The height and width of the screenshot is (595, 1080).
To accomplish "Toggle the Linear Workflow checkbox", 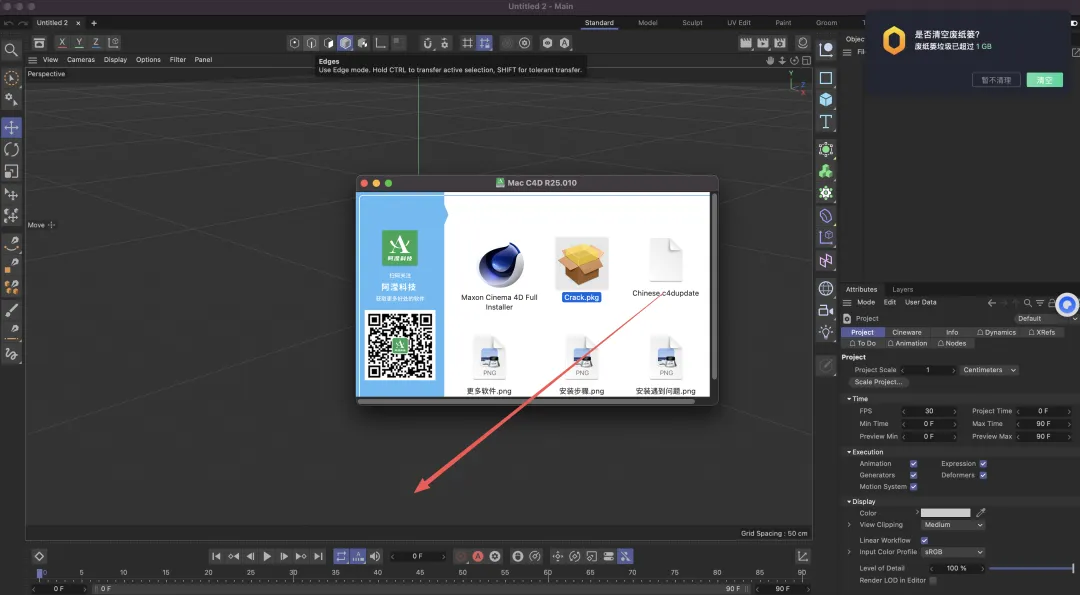I will click(924, 541).
